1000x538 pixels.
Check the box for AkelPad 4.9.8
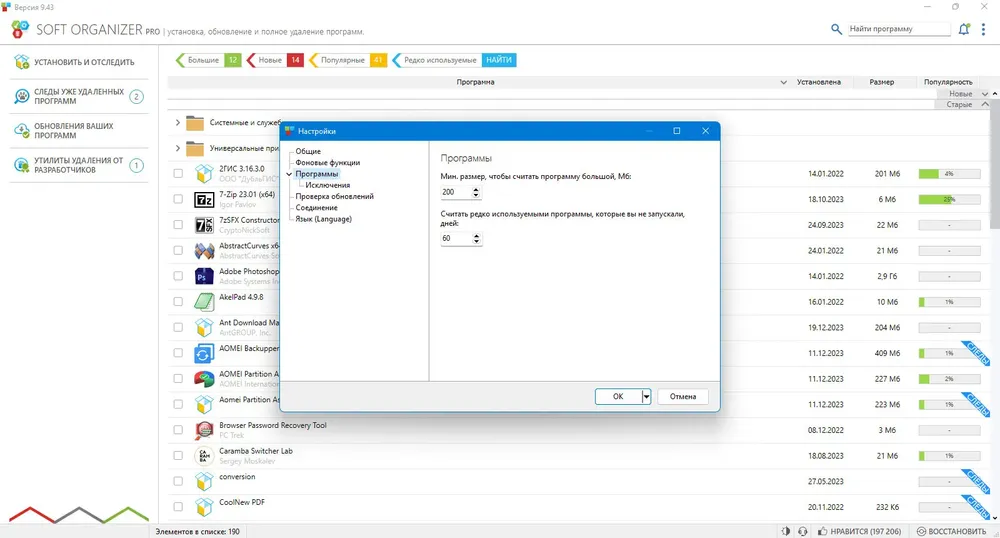tap(178, 302)
